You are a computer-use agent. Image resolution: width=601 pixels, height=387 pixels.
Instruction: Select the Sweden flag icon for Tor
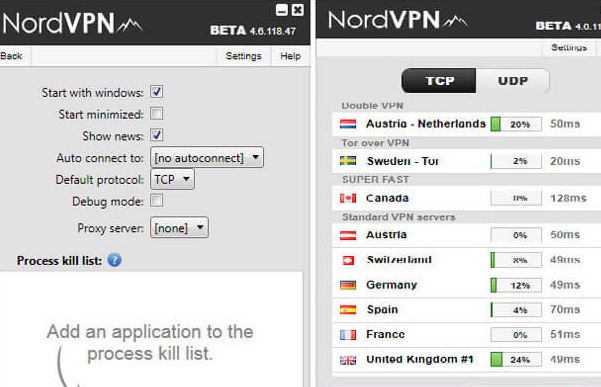coord(348,161)
